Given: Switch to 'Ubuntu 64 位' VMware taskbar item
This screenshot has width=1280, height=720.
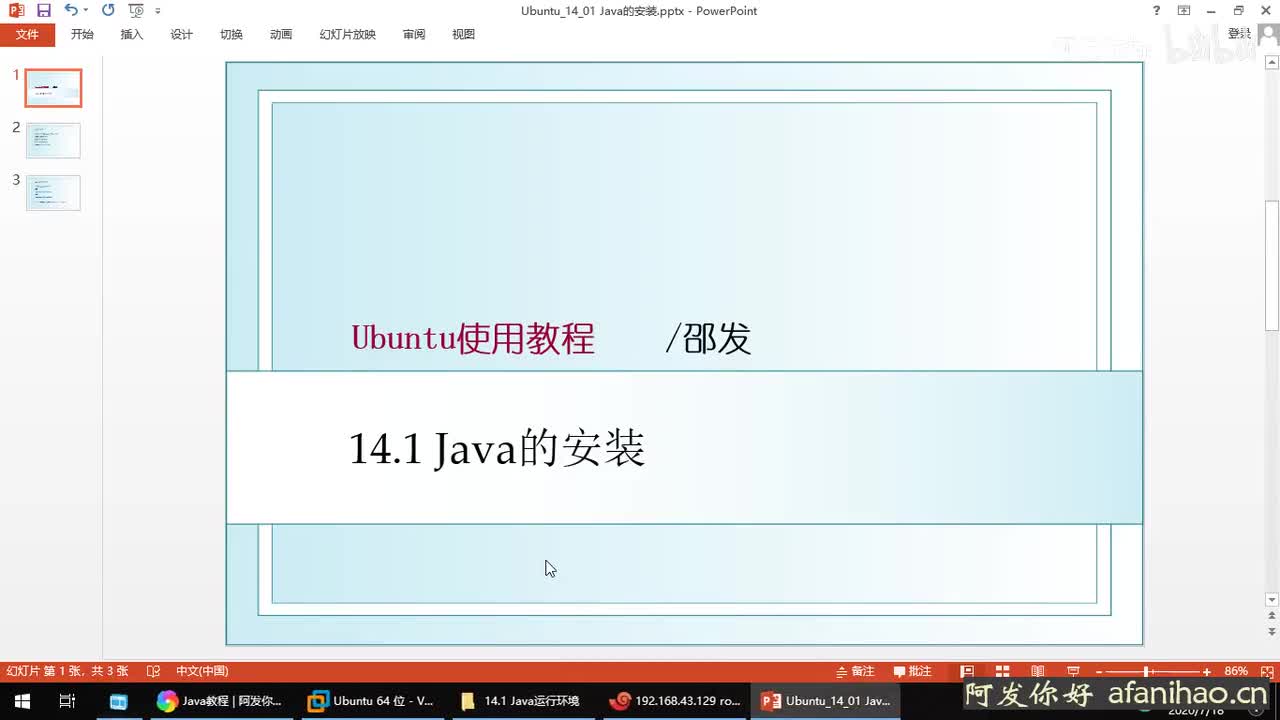Looking at the screenshot, I should 371,701.
